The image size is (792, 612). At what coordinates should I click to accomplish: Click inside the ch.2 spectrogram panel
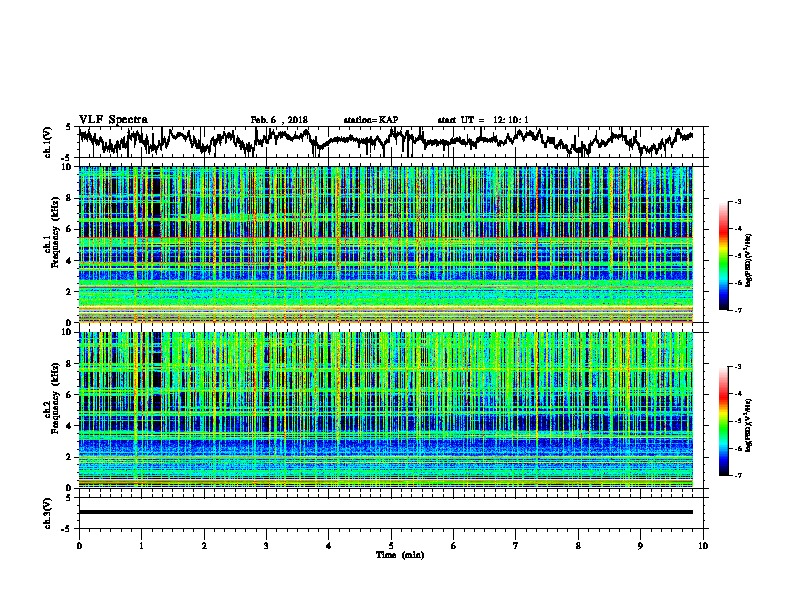coord(386,410)
